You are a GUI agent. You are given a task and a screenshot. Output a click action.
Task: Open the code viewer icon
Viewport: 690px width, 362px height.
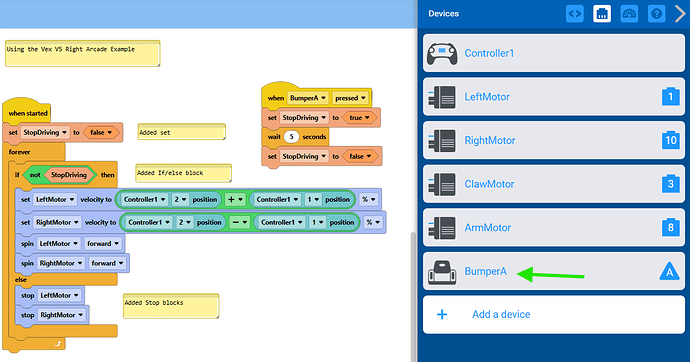tap(575, 14)
